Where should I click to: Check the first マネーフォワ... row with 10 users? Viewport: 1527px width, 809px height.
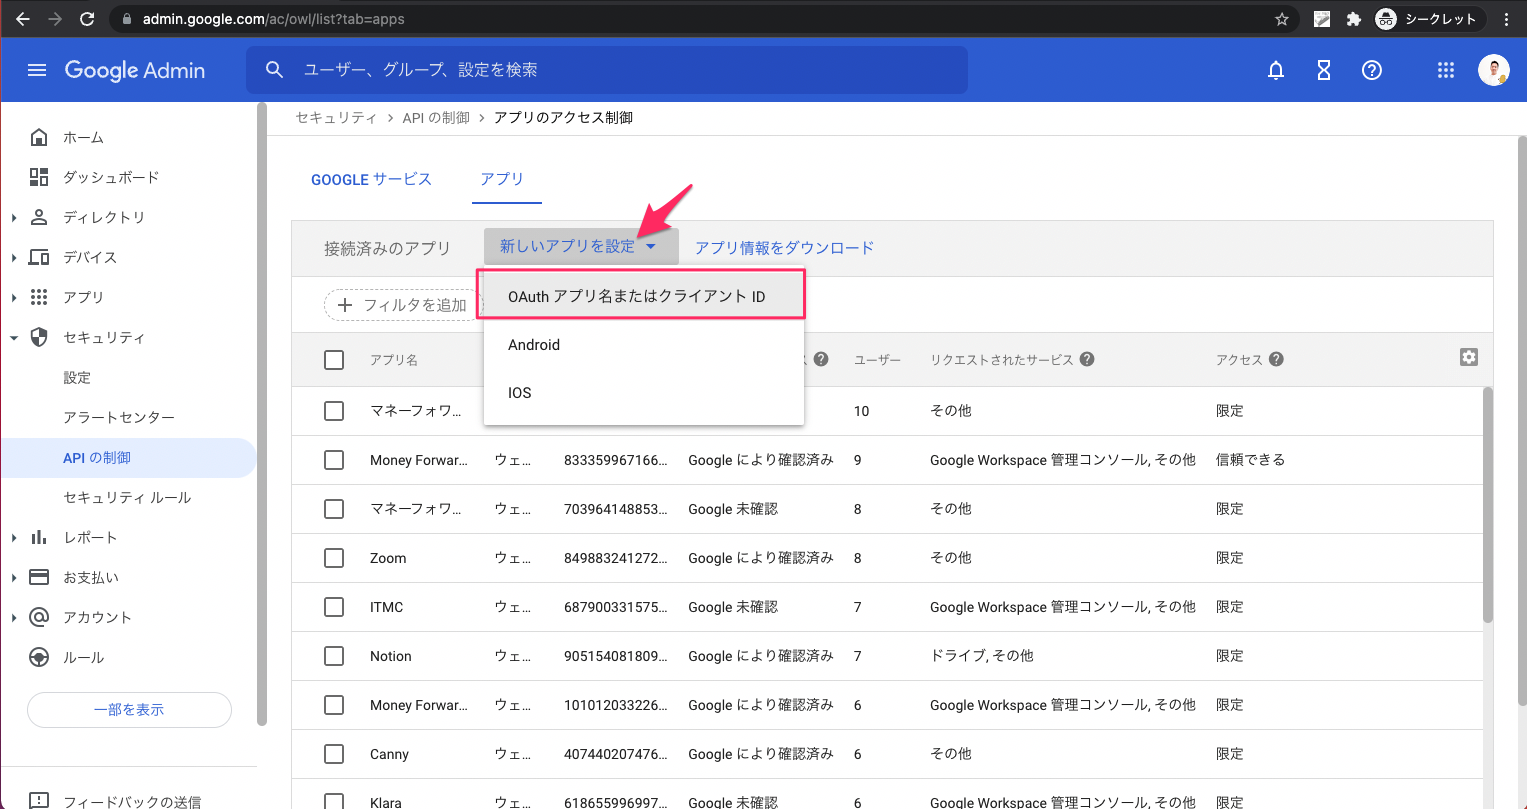tap(334, 411)
